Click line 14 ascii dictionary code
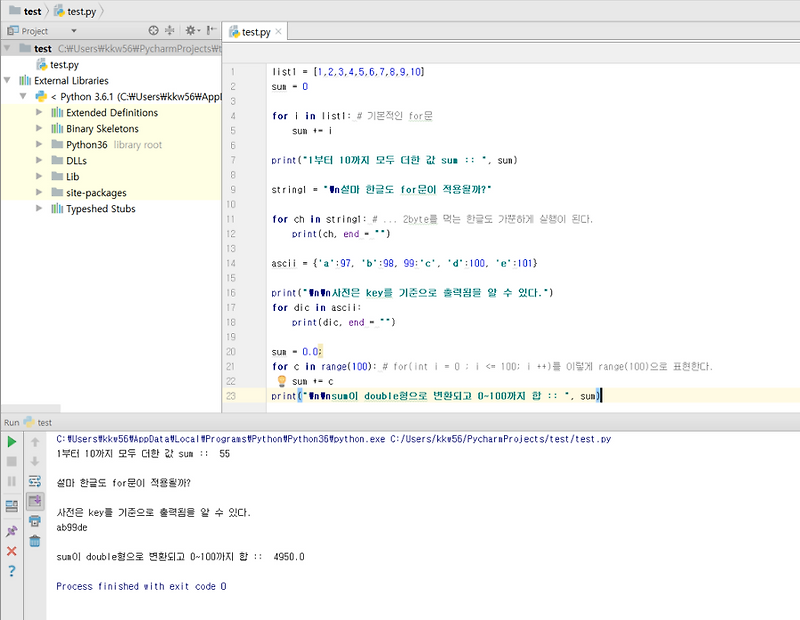The width and height of the screenshot is (800, 620). pyautogui.click(x=404, y=263)
